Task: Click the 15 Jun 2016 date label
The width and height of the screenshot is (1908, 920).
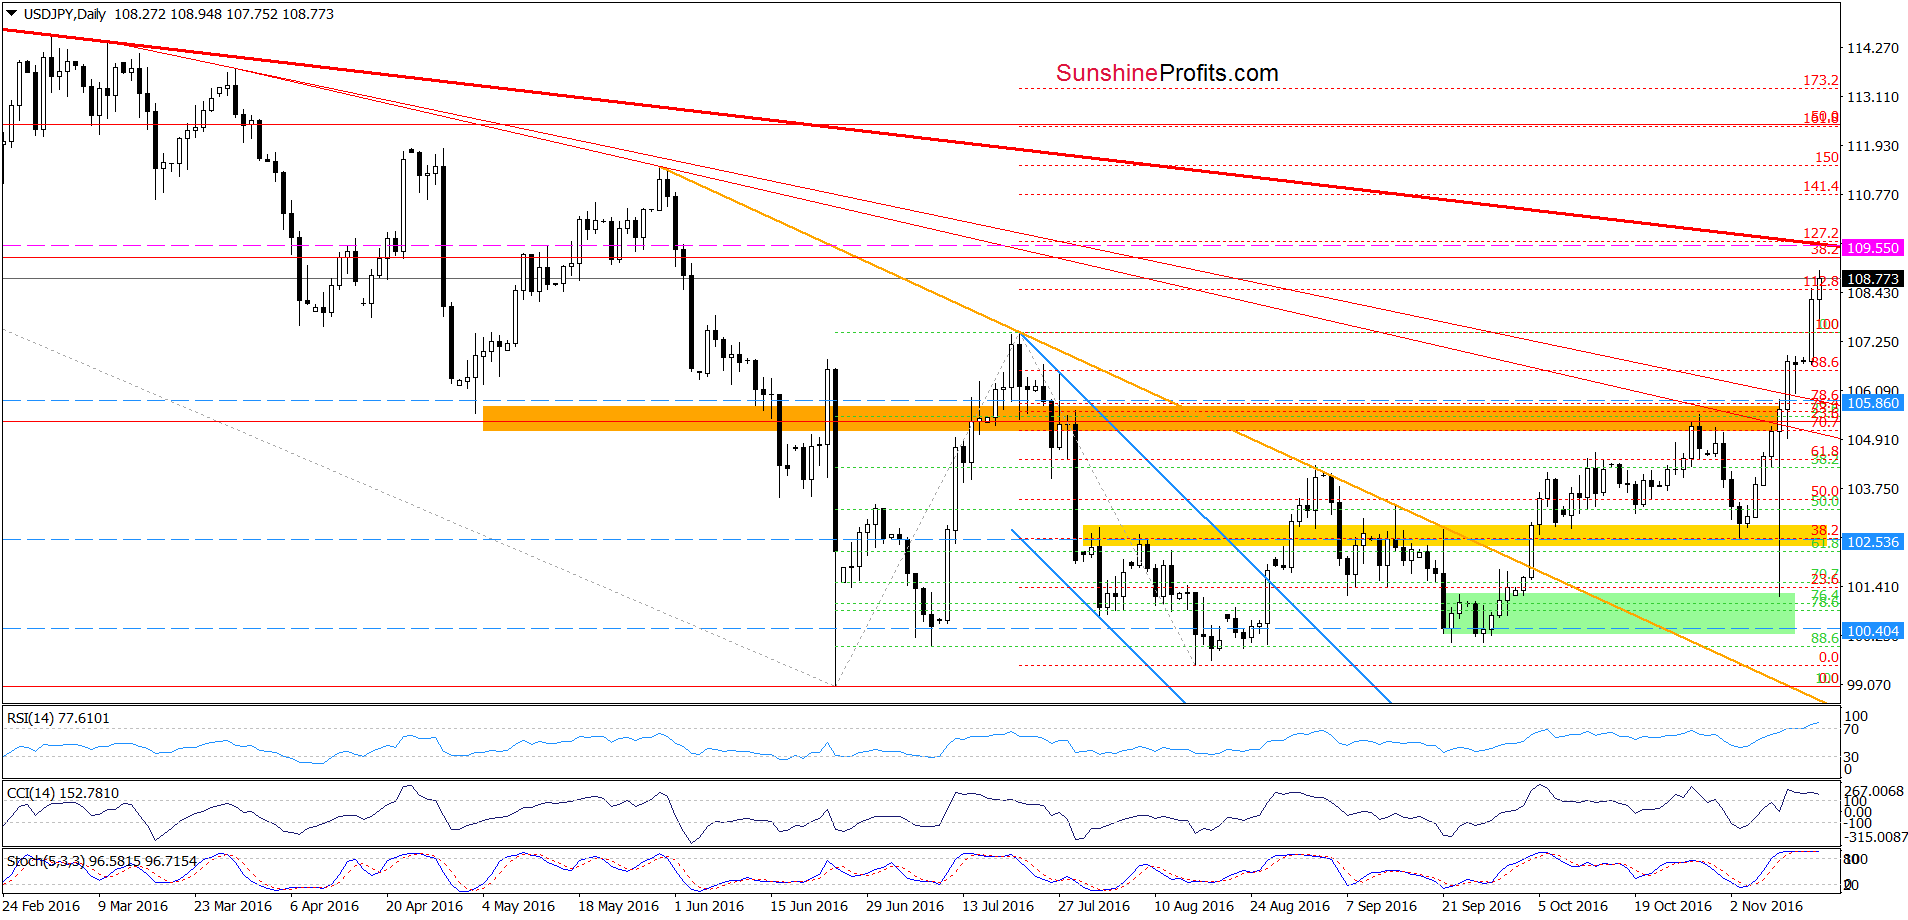Action: [x=809, y=906]
